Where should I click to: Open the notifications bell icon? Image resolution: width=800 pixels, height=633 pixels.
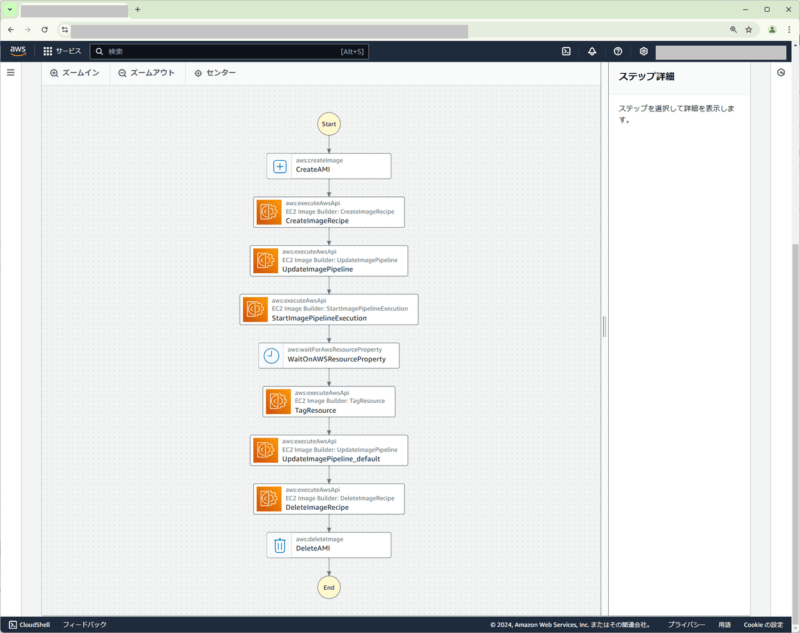point(591,51)
